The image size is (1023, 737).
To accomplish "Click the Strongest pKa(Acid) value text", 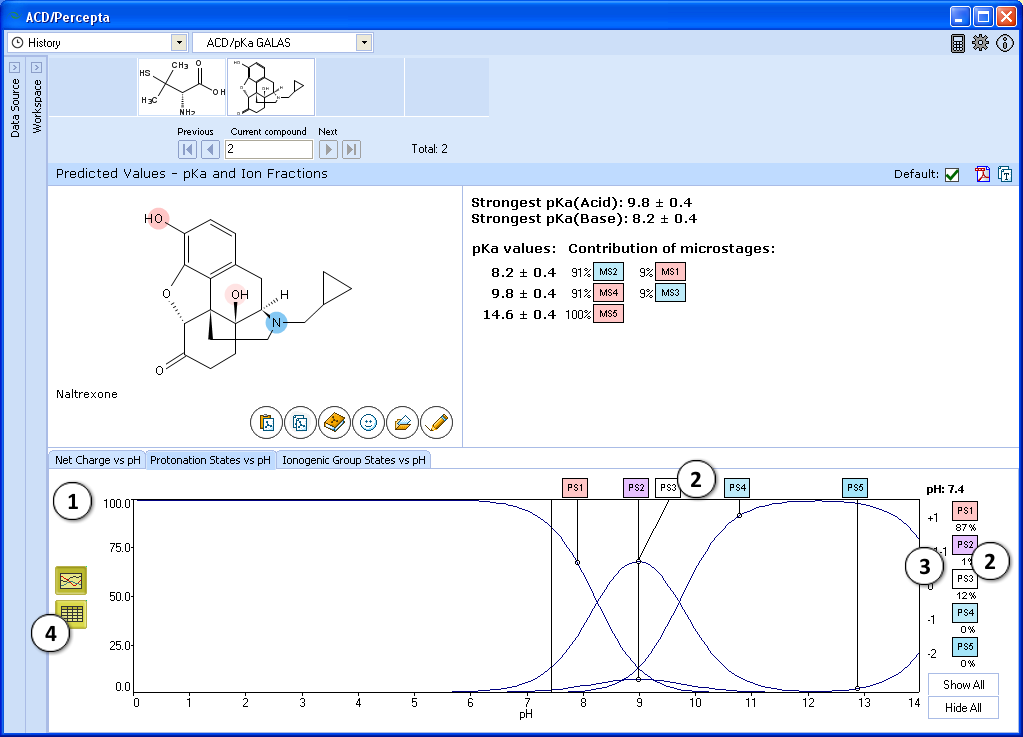I will coord(581,203).
